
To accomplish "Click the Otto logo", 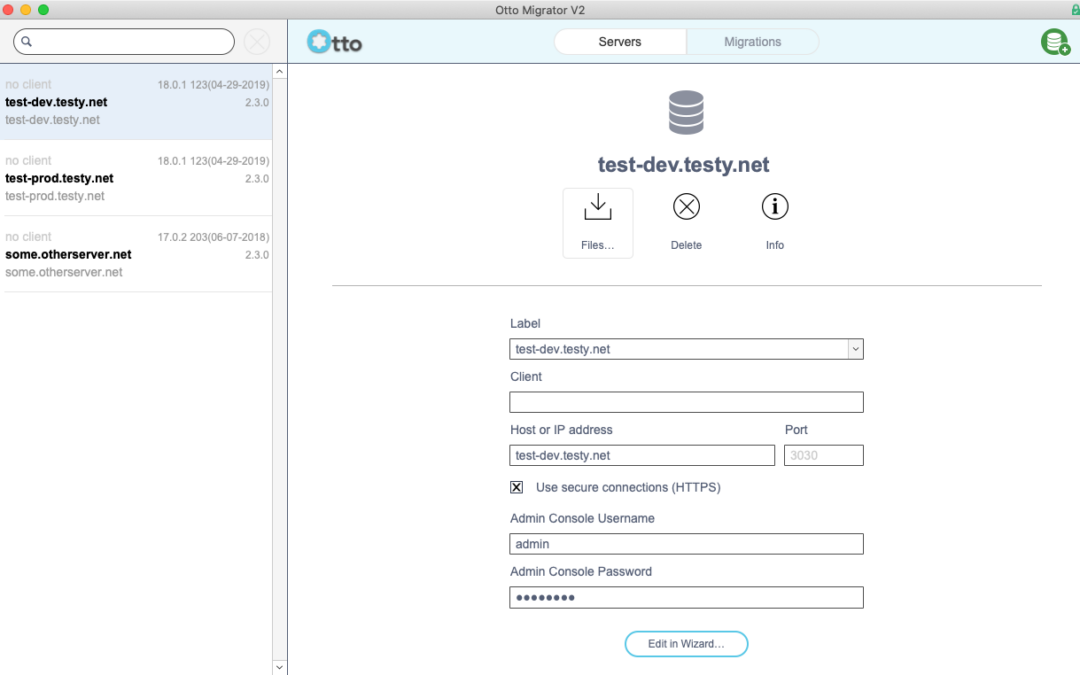I will [x=335, y=42].
